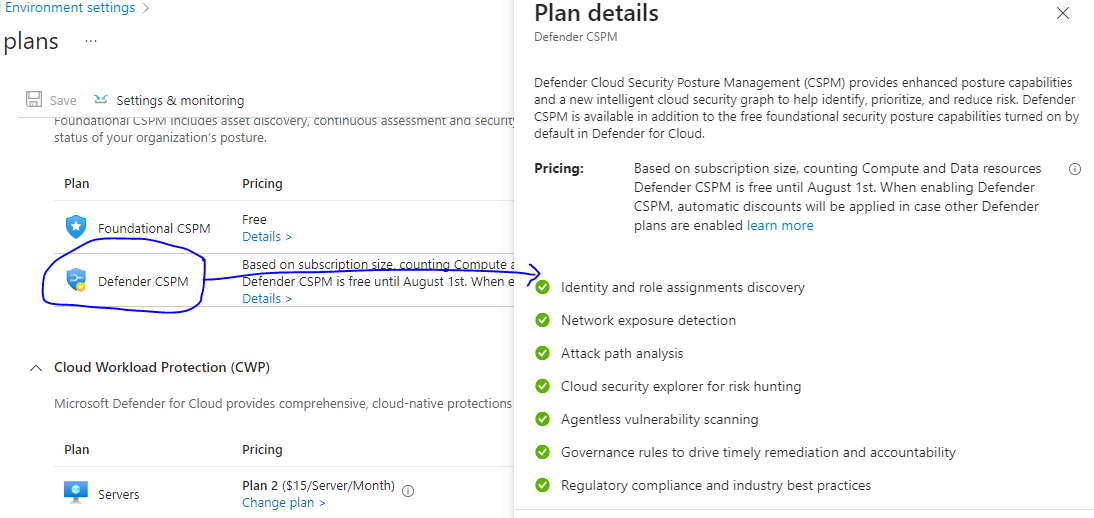Go to Environment settings breadcrumb
The width and height of the screenshot is (1094, 518).
pyautogui.click(x=70, y=8)
